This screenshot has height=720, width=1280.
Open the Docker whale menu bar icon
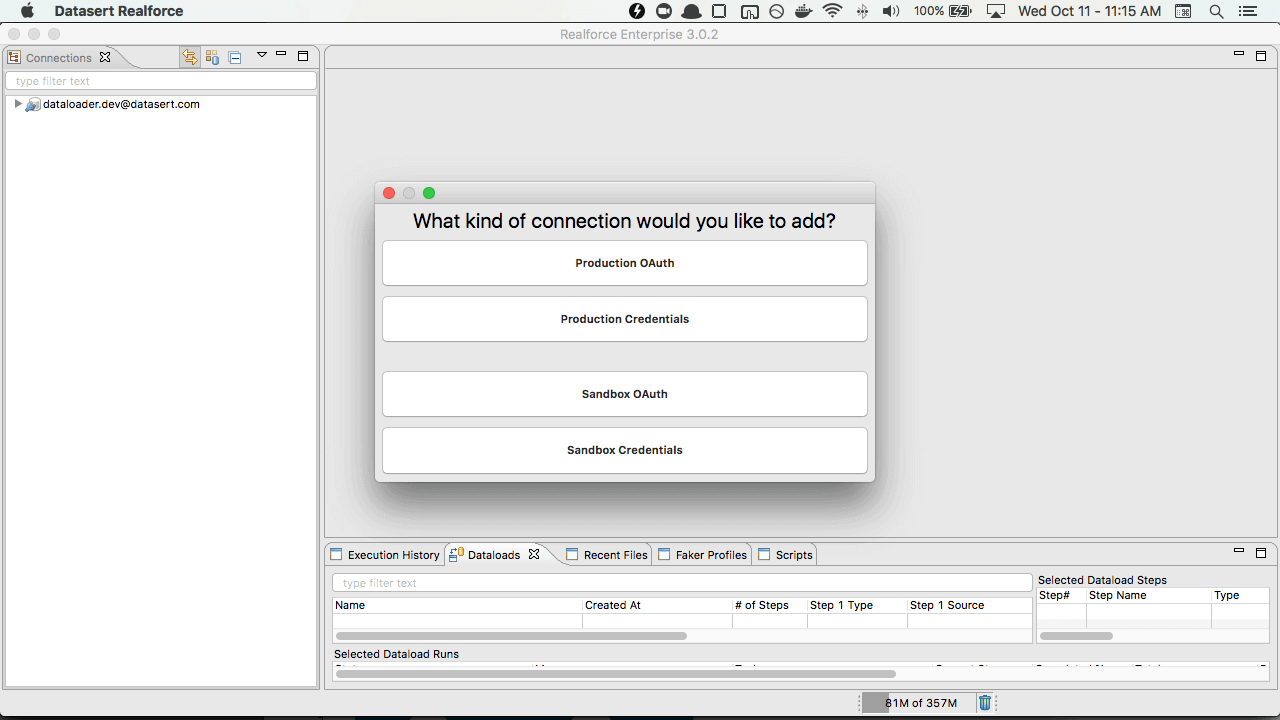pyautogui.click(x=803, y=11)
